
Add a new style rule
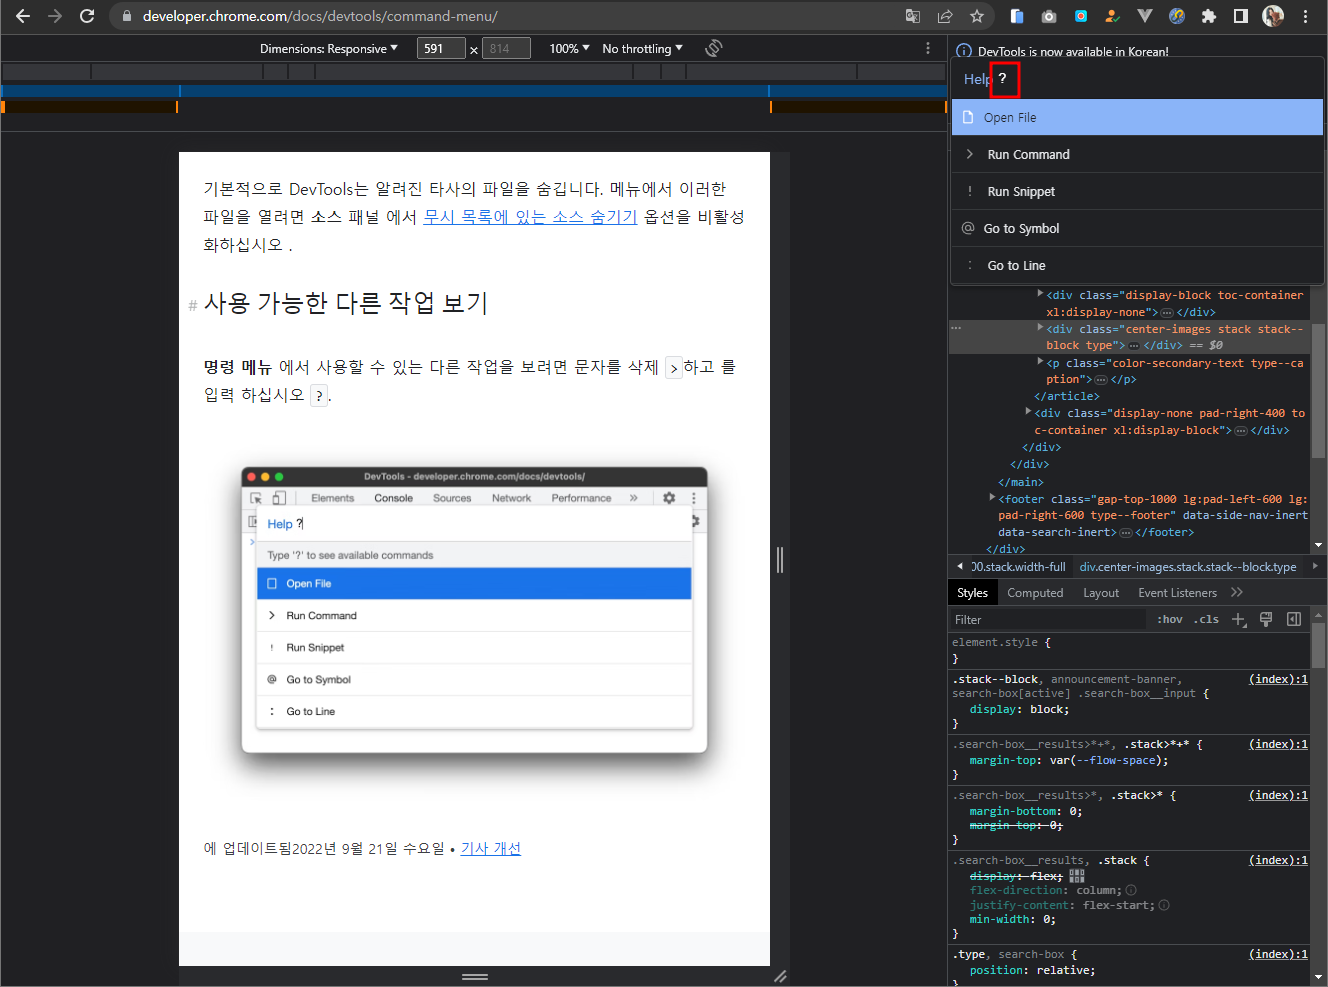pos(1239,619)
